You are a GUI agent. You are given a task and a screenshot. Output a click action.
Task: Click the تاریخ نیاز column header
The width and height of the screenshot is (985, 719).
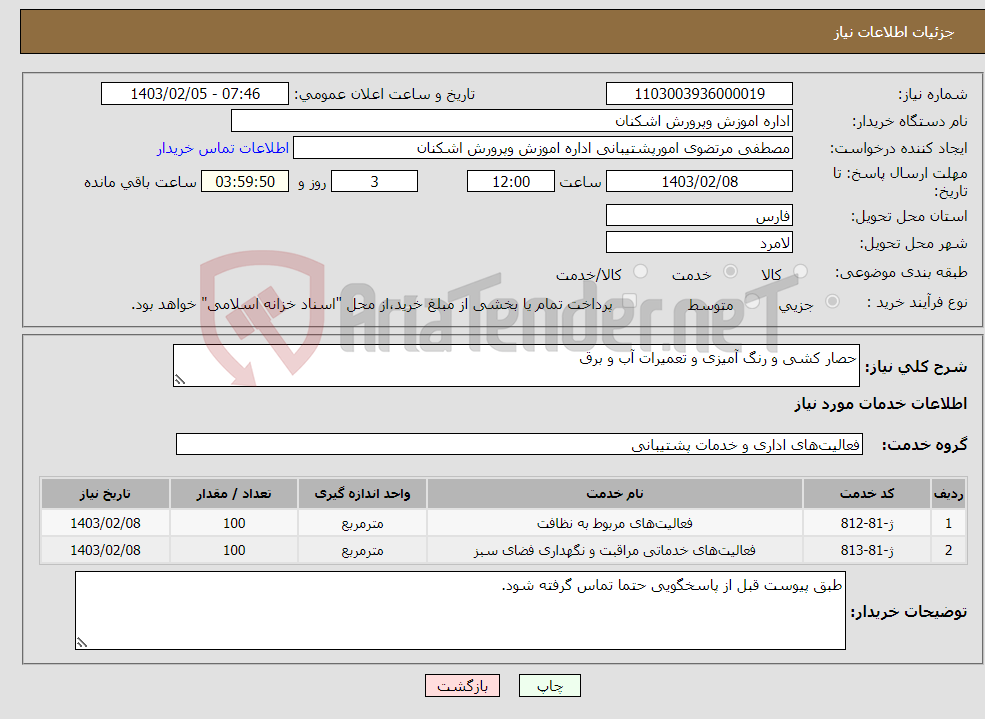point(105,494)
